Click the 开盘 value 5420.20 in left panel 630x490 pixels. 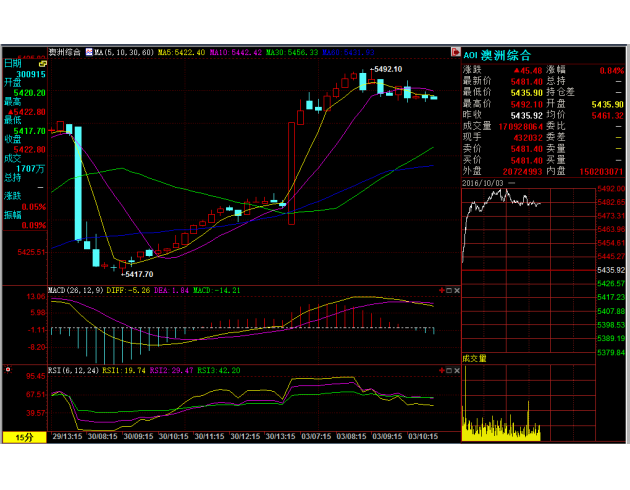point(29,93)
